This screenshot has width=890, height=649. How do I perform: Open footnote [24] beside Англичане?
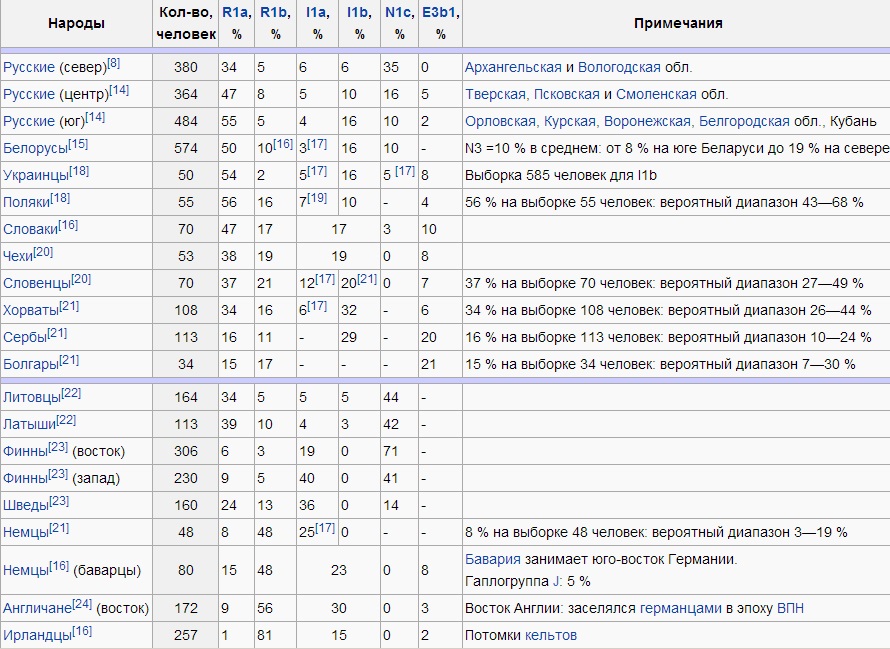[82, 604]
